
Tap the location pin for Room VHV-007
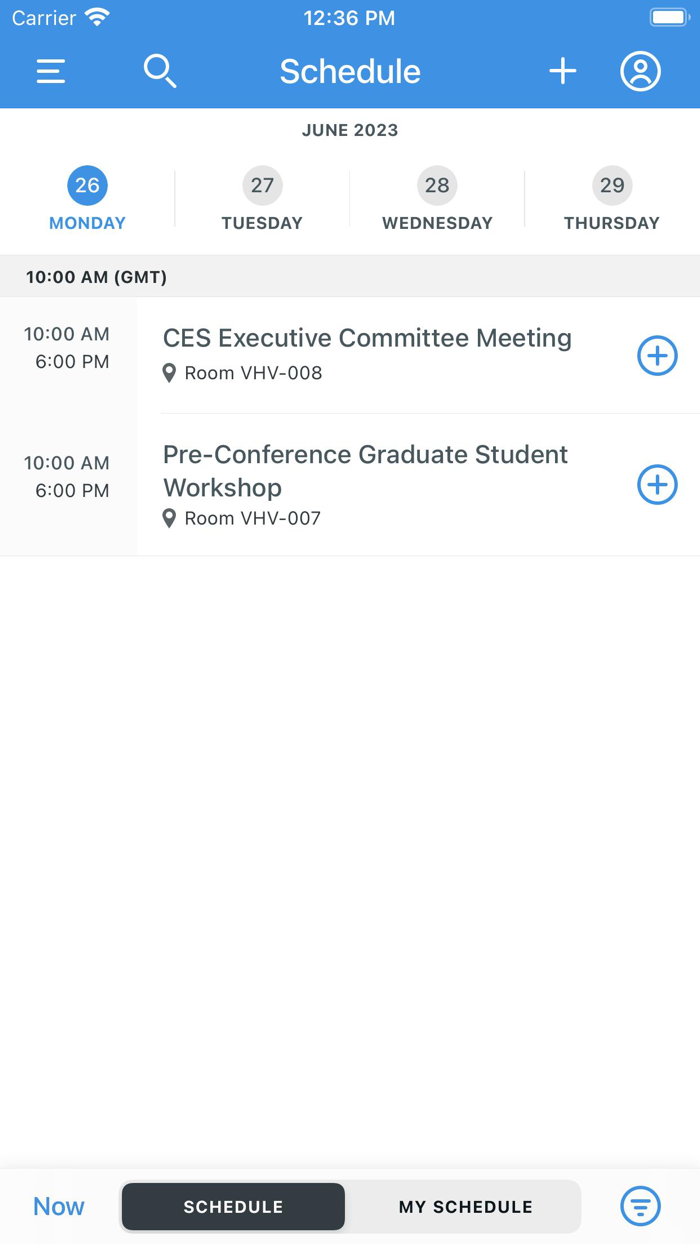point(169,518)
